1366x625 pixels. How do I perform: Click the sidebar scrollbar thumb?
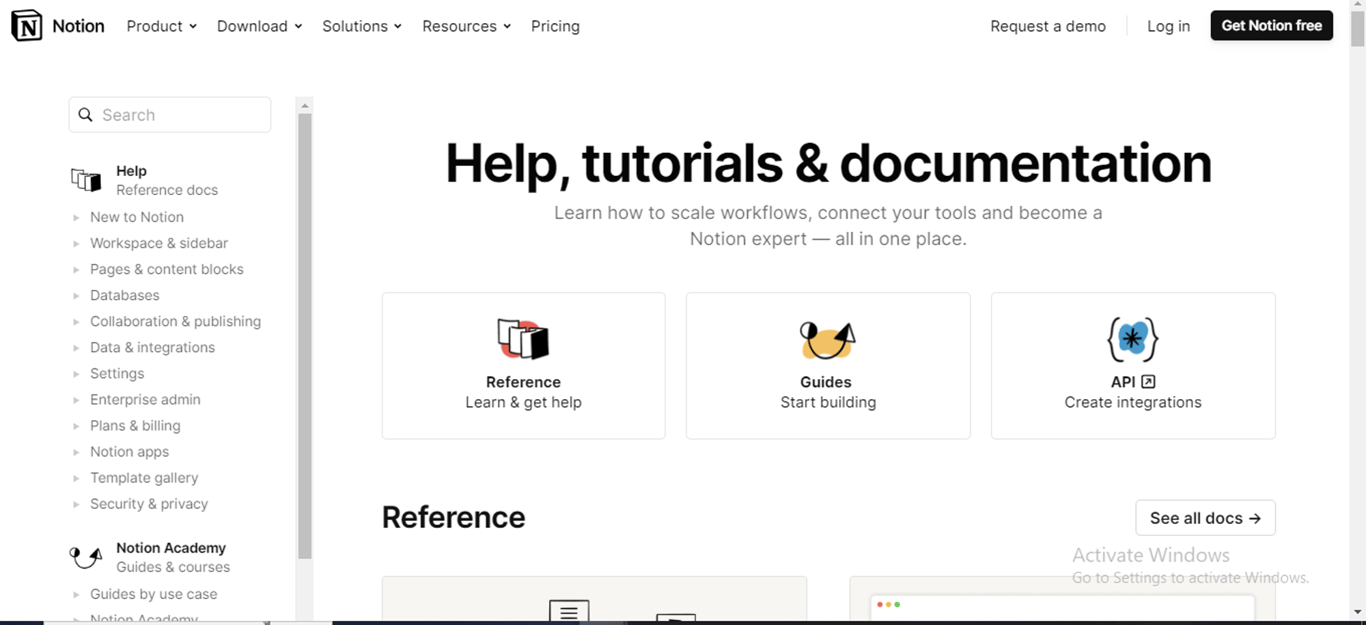pyautogui.click(x=305, y=336)
